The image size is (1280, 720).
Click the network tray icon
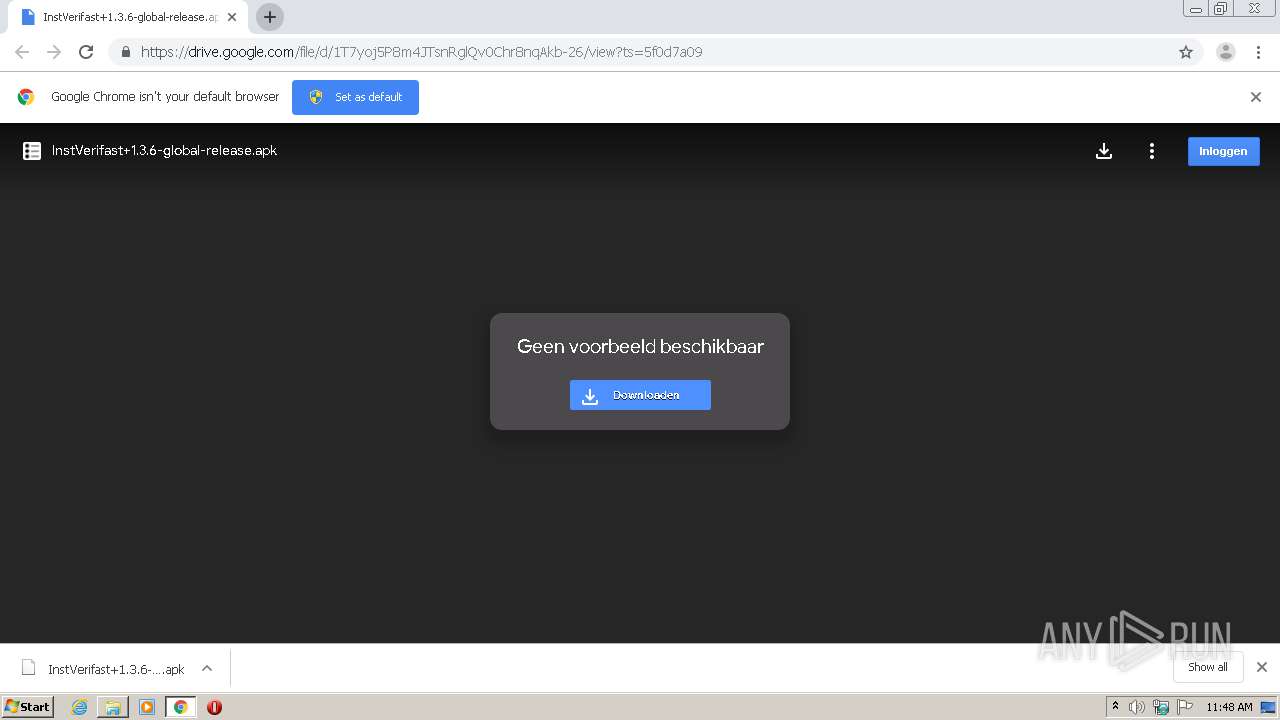pyautogui.click(x=1161, y=707)
